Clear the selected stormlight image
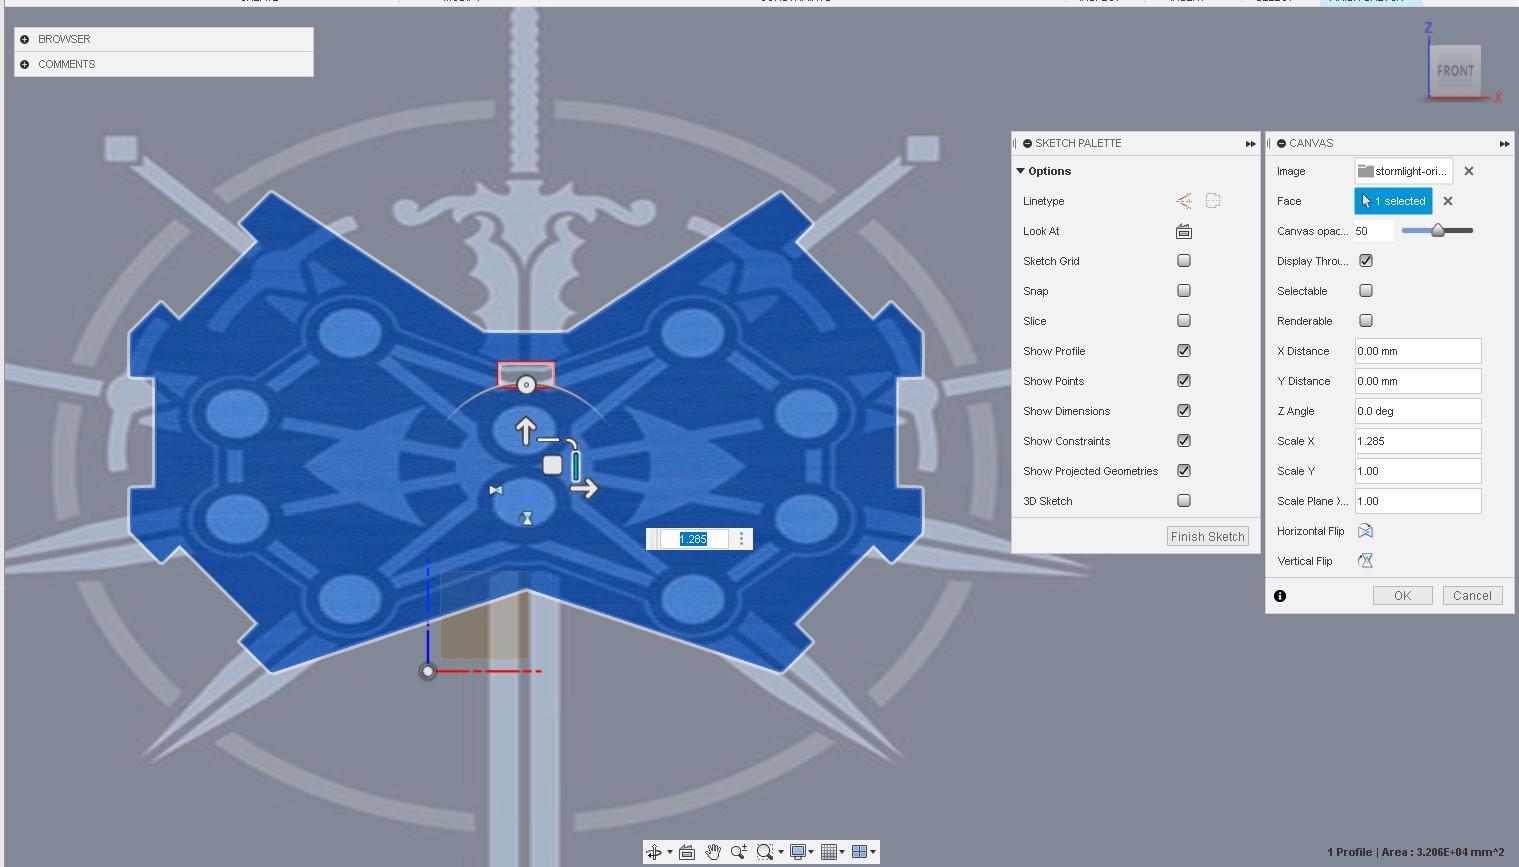Viewport: 1519px width, 867px height. 1469,171
